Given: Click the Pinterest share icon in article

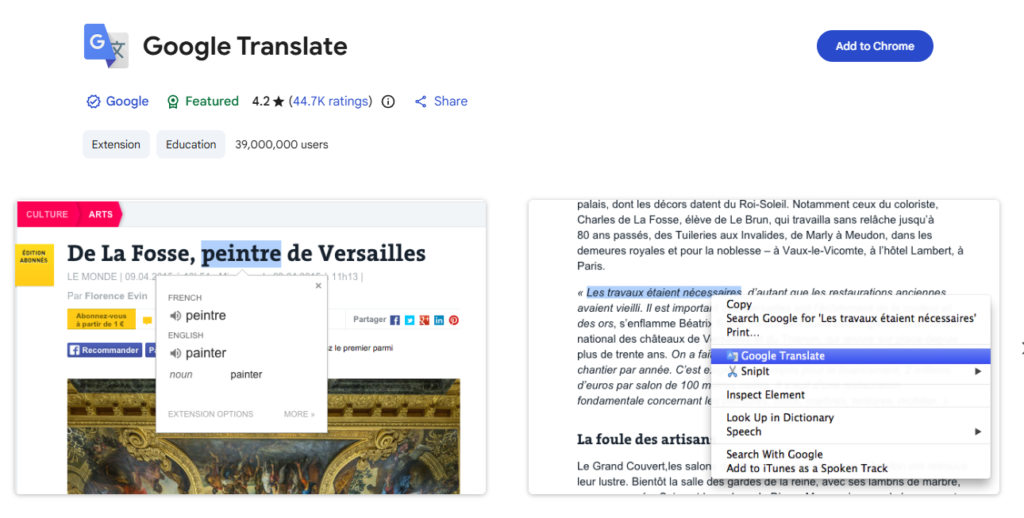Looking at the screenshot, I should click(454, 320).
